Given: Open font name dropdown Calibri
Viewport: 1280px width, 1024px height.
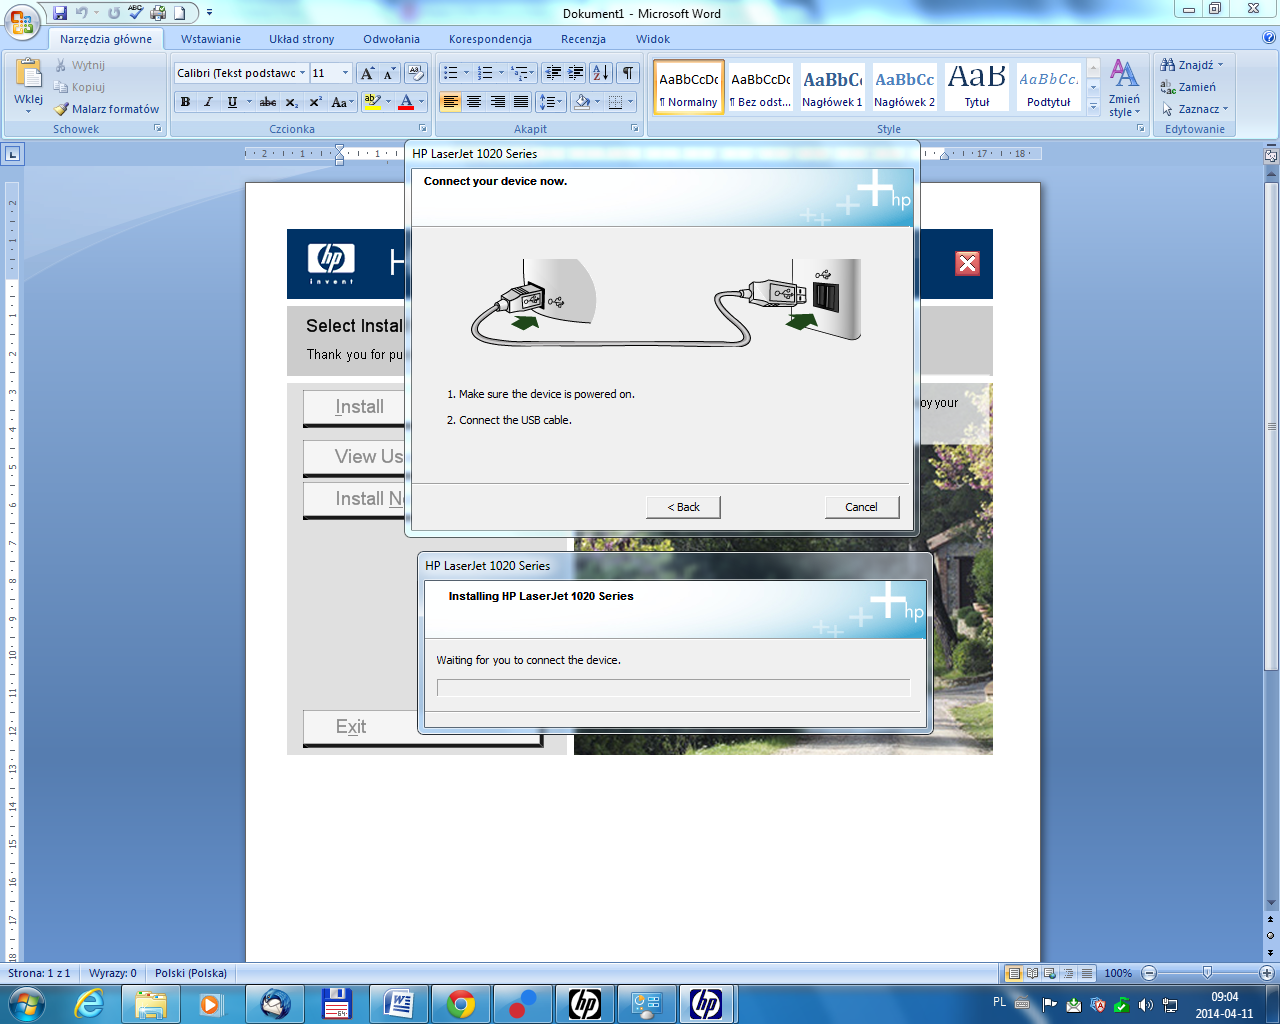Looking at the screenshot, I should point(303,73).
